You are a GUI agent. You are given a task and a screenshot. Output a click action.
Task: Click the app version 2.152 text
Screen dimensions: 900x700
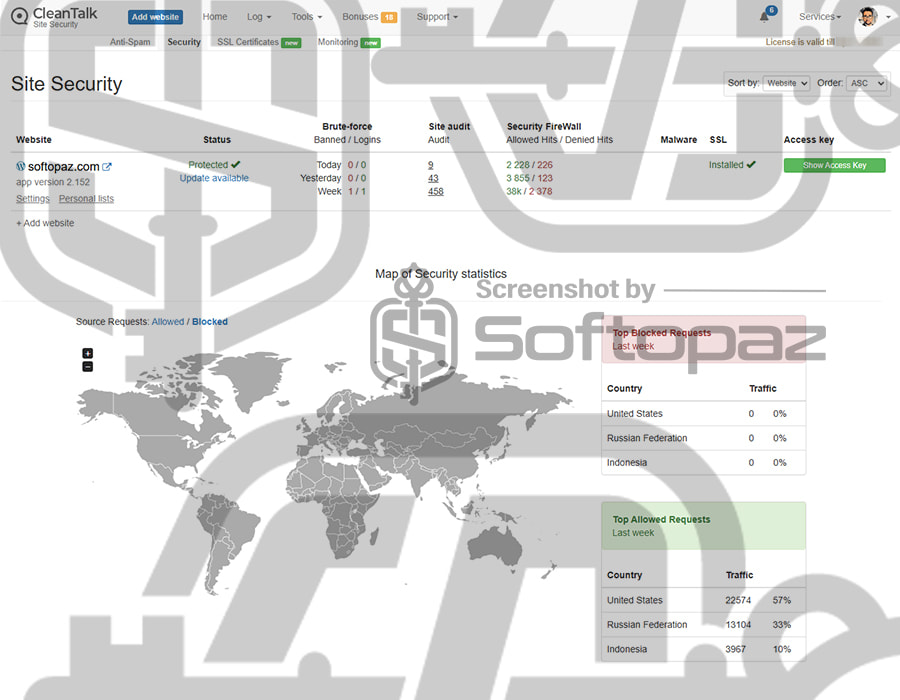coord(53,182)
